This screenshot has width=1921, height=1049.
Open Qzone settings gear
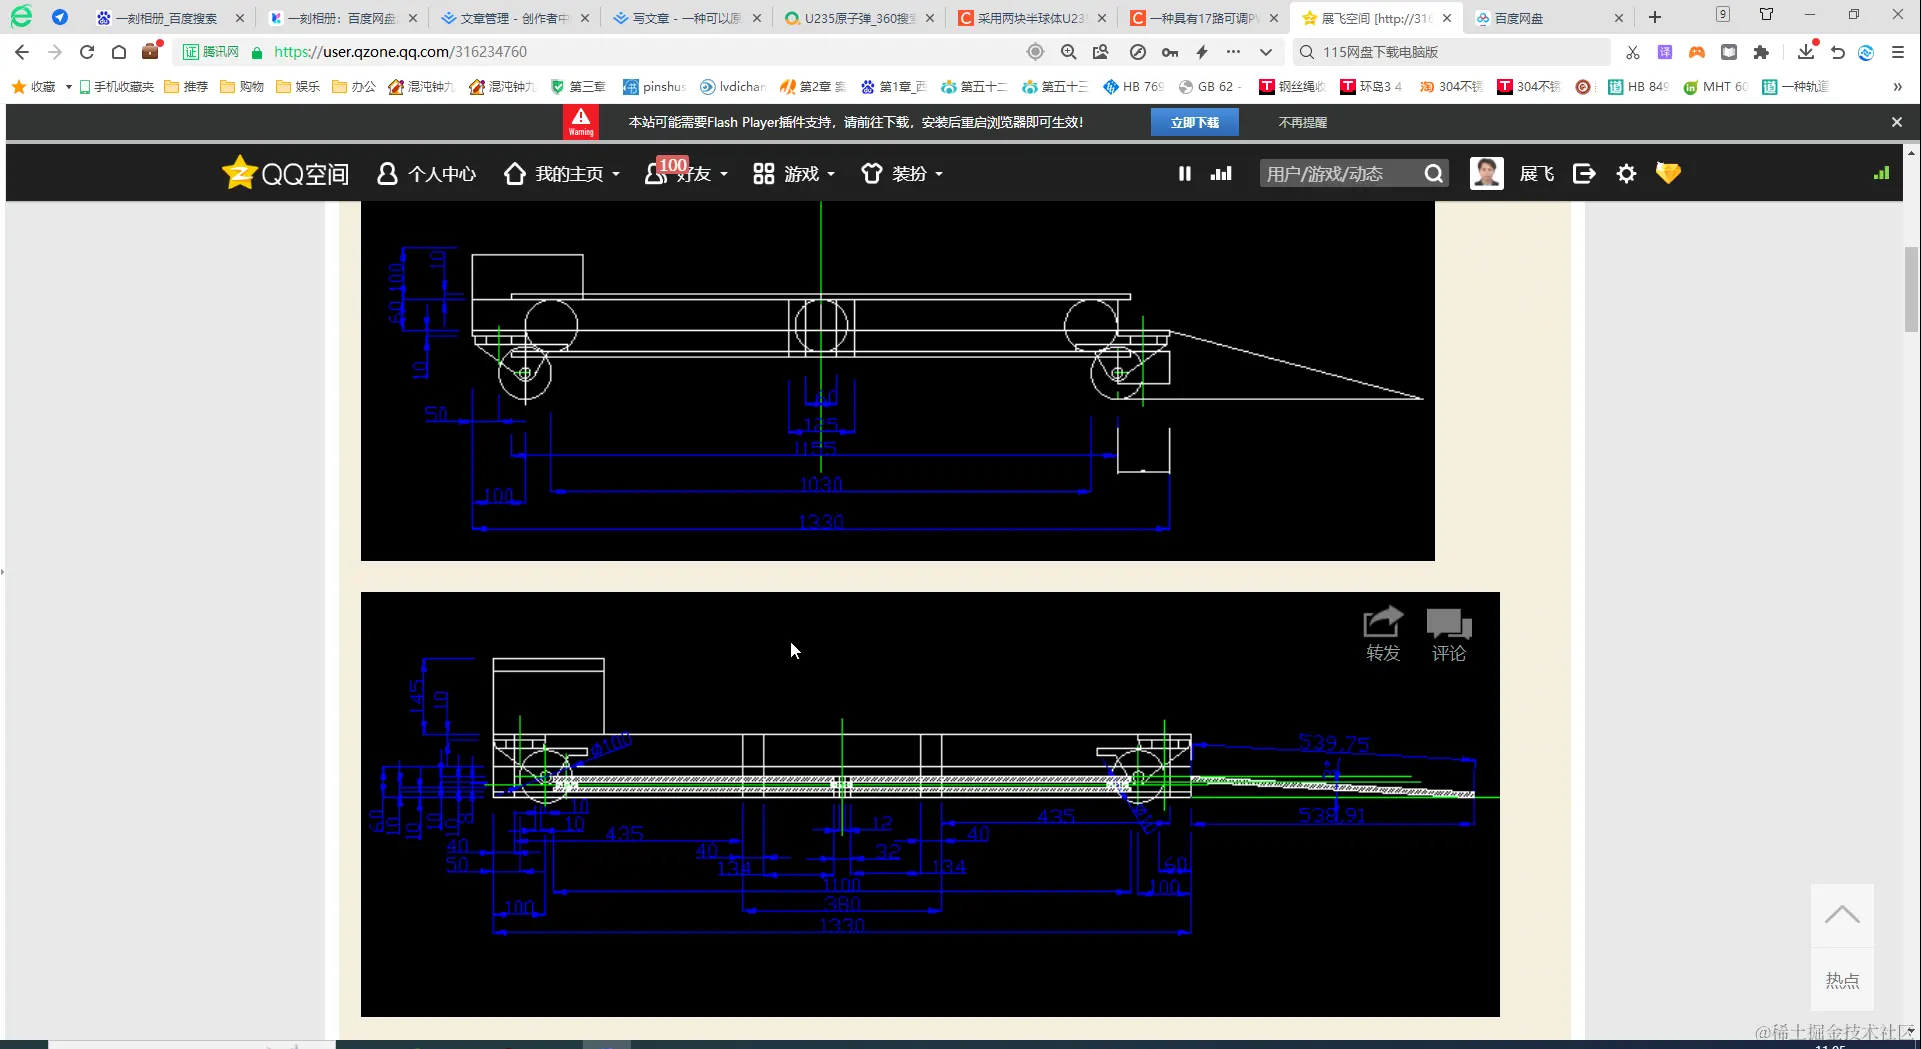(x=1627, y=174)
